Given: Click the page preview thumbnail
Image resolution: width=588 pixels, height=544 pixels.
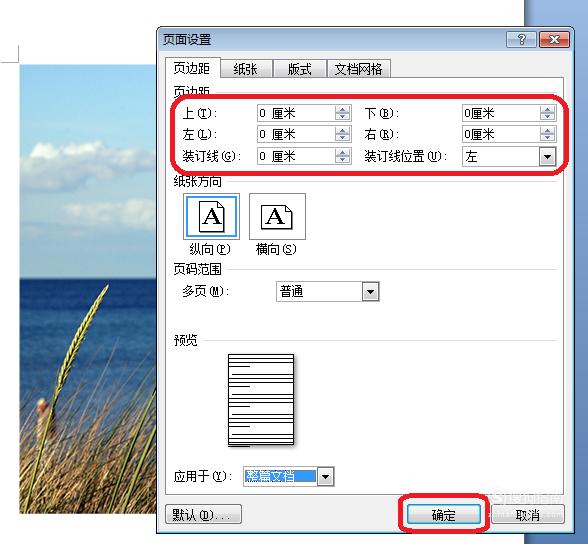Looking at the screenshot, I should pos(261,400).
